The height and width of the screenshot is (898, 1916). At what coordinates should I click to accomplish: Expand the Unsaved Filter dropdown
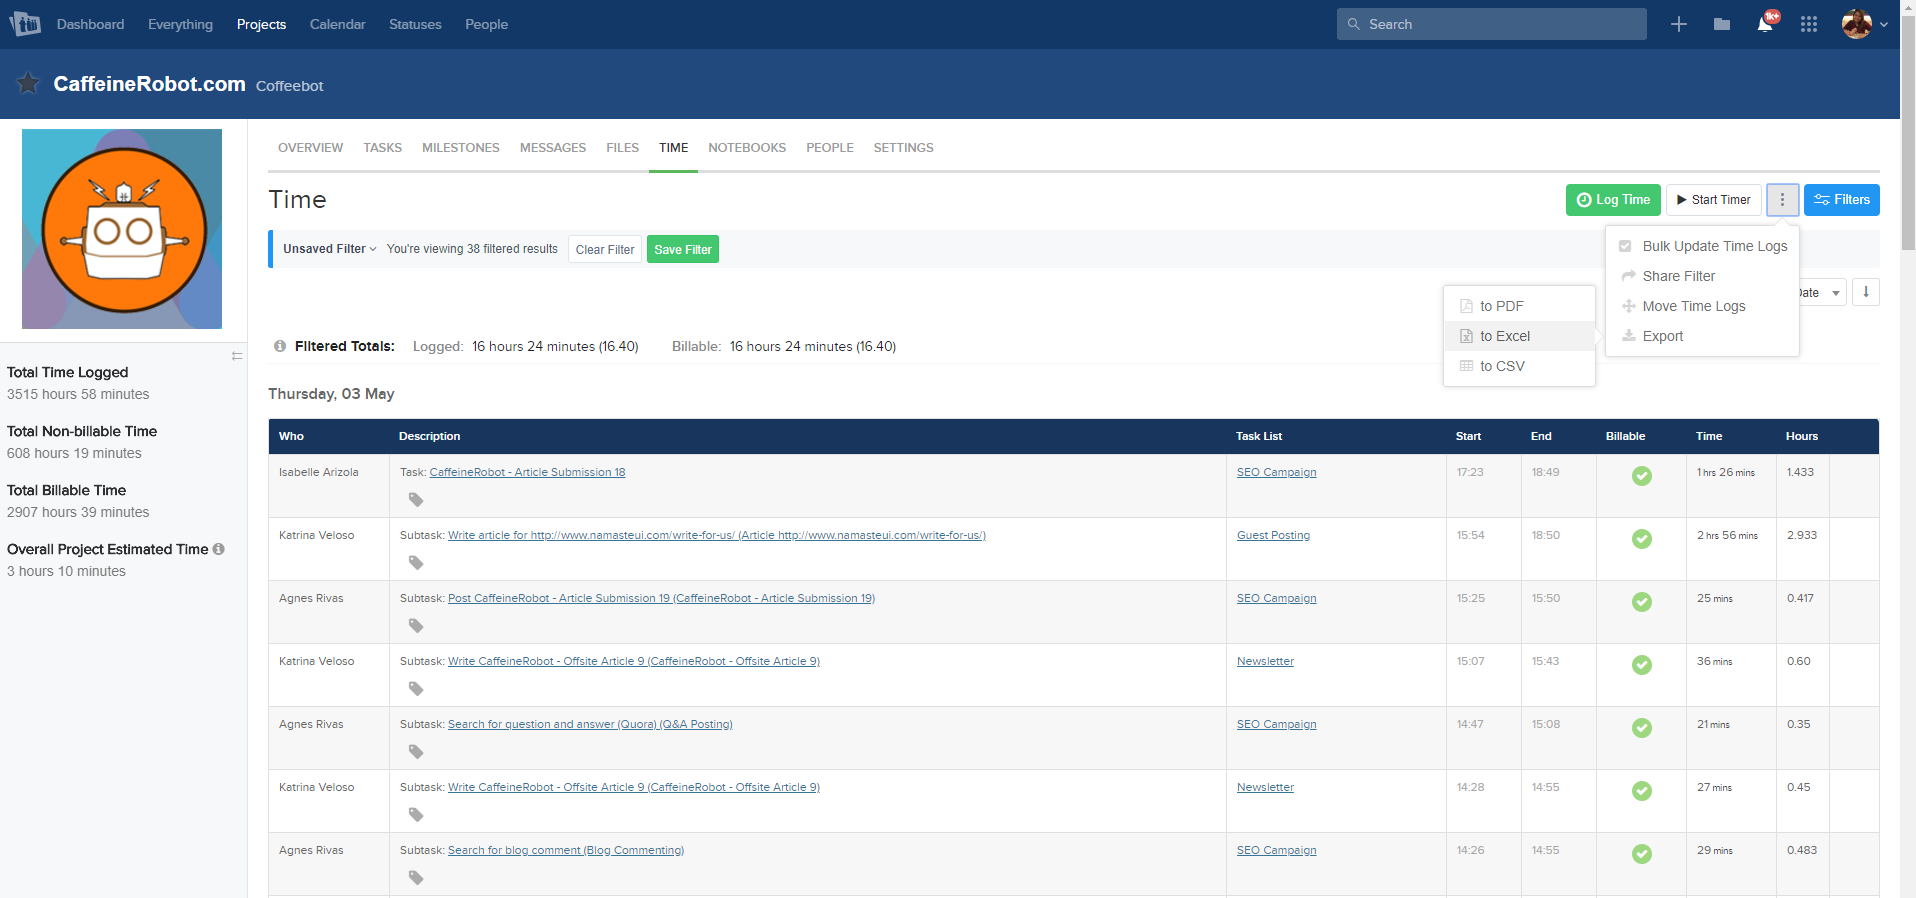coord(329,249)
